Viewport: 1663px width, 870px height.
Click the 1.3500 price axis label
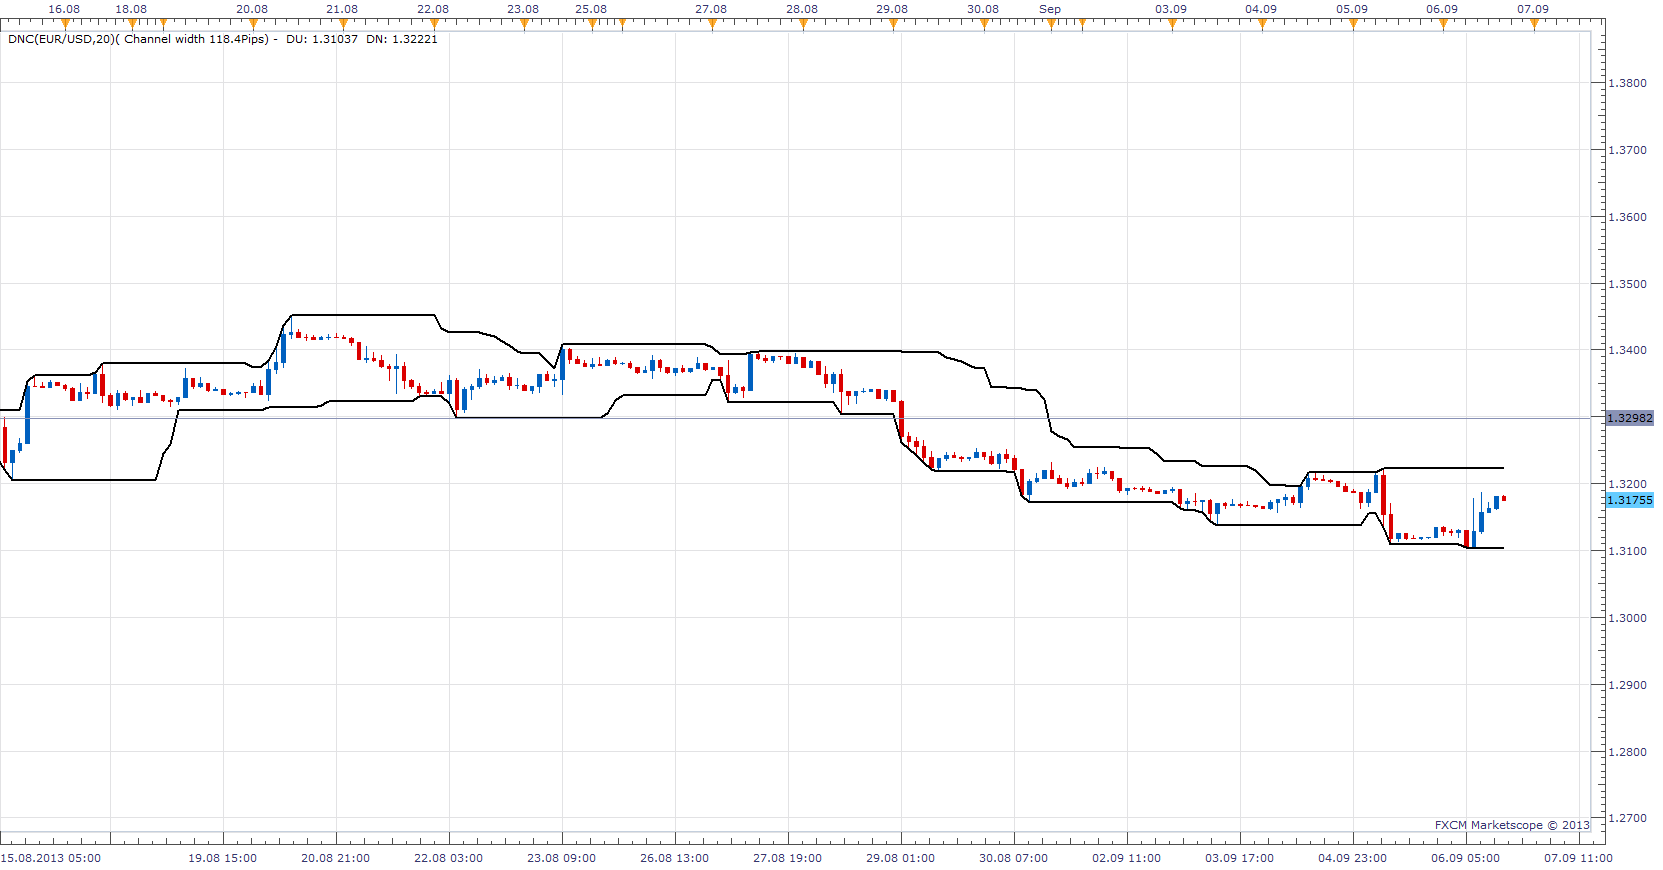(1628, 284)
